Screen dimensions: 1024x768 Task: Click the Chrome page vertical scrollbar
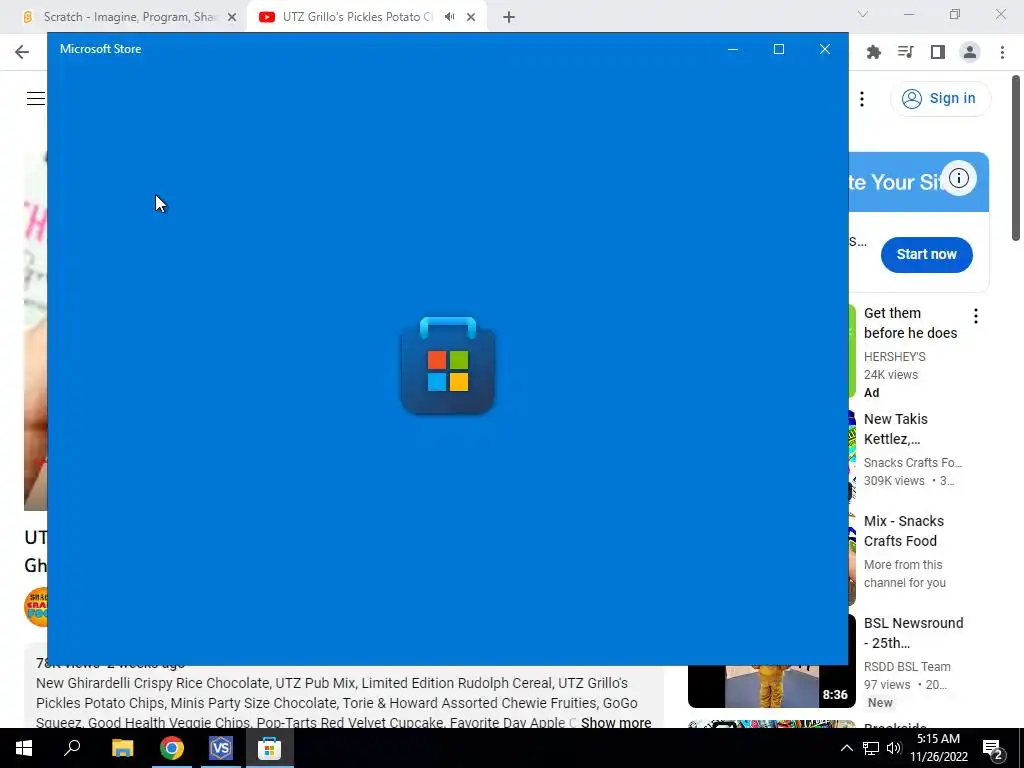[x=1016, y=159]
